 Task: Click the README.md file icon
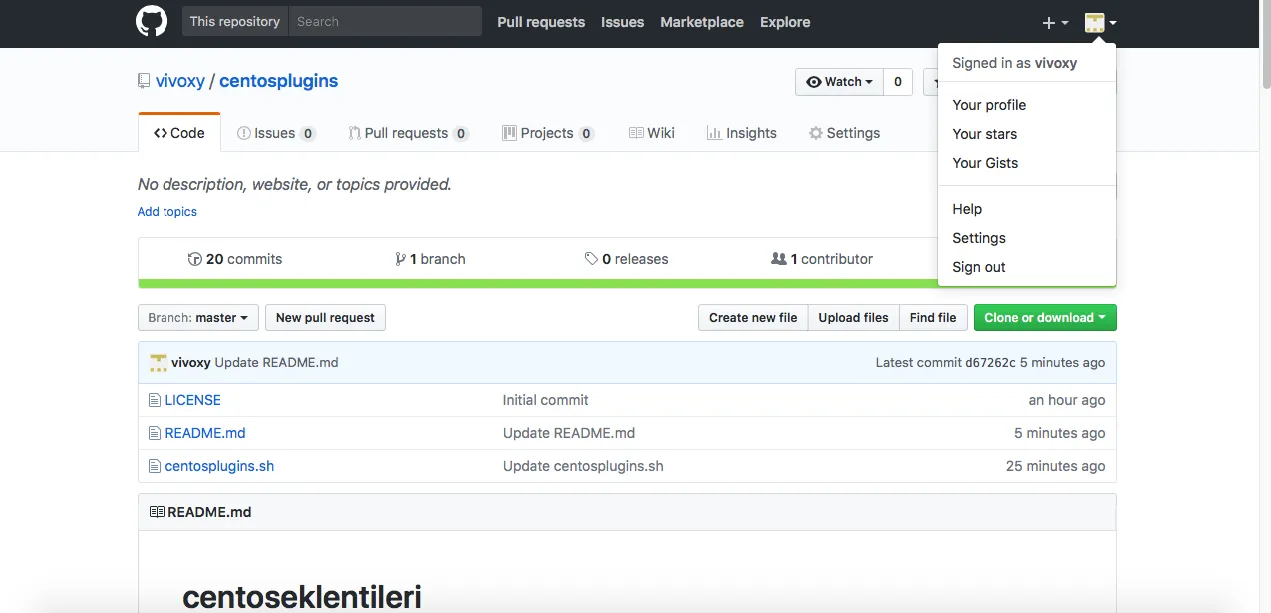pyautogui.click(x=154, y=432)
